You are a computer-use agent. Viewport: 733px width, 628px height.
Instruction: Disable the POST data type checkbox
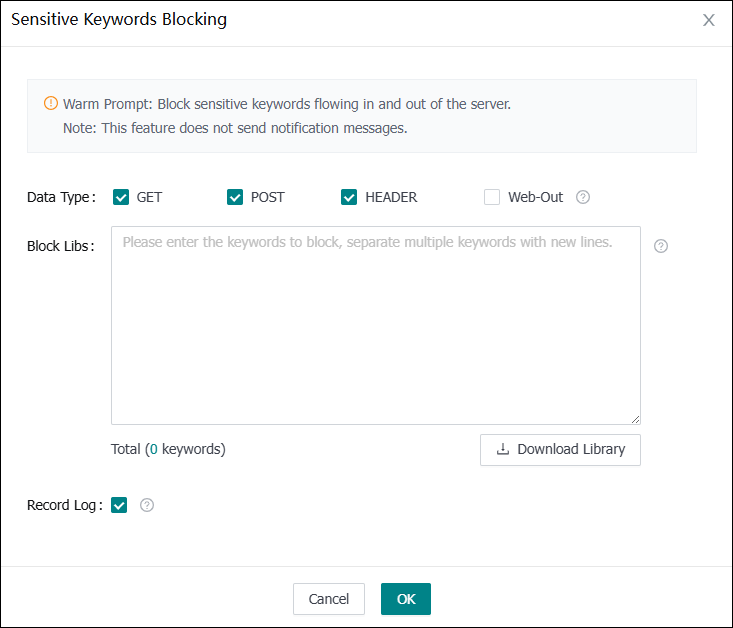tap(235, 197)
